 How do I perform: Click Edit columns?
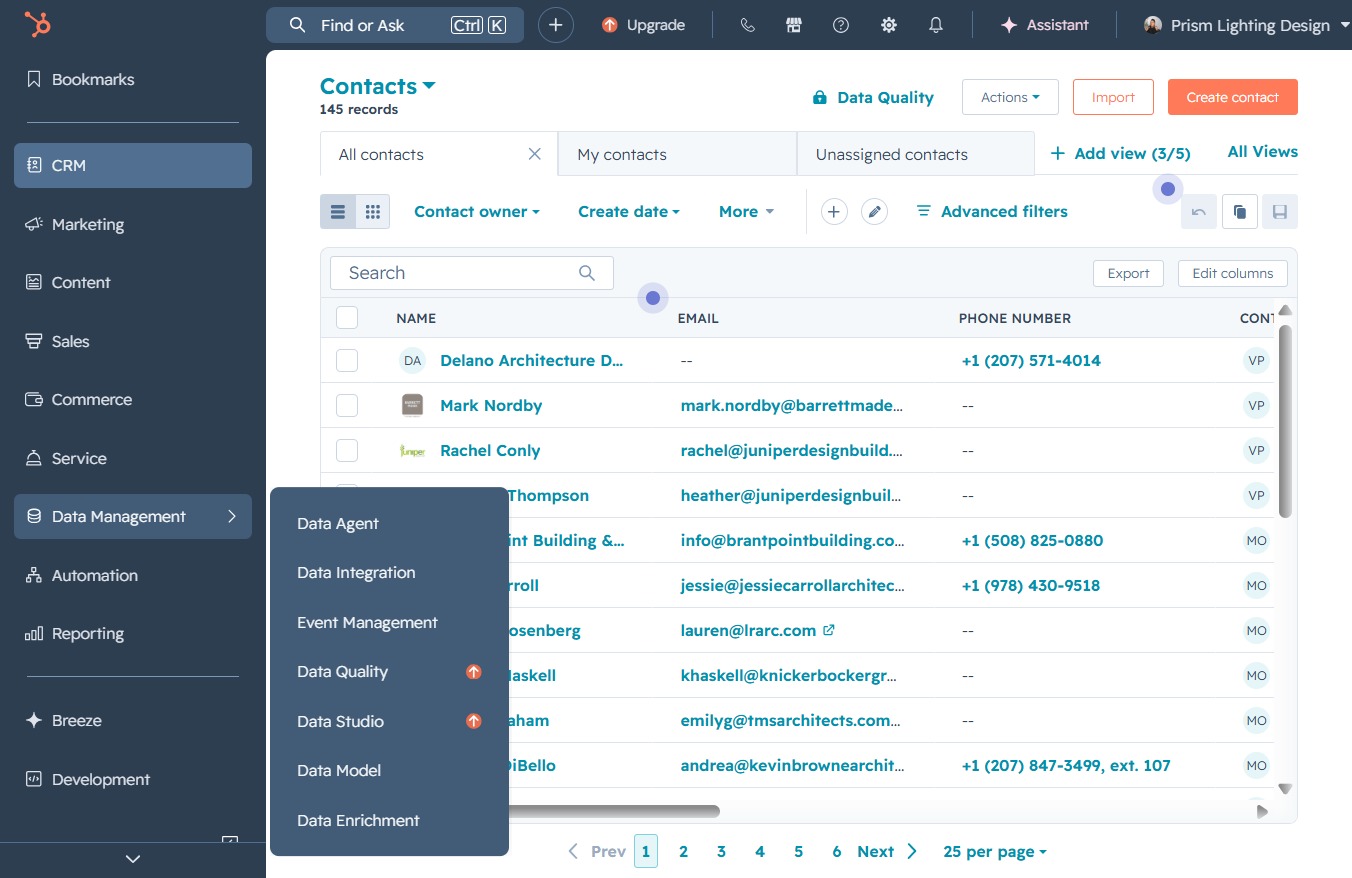(x=1233, y=273)
